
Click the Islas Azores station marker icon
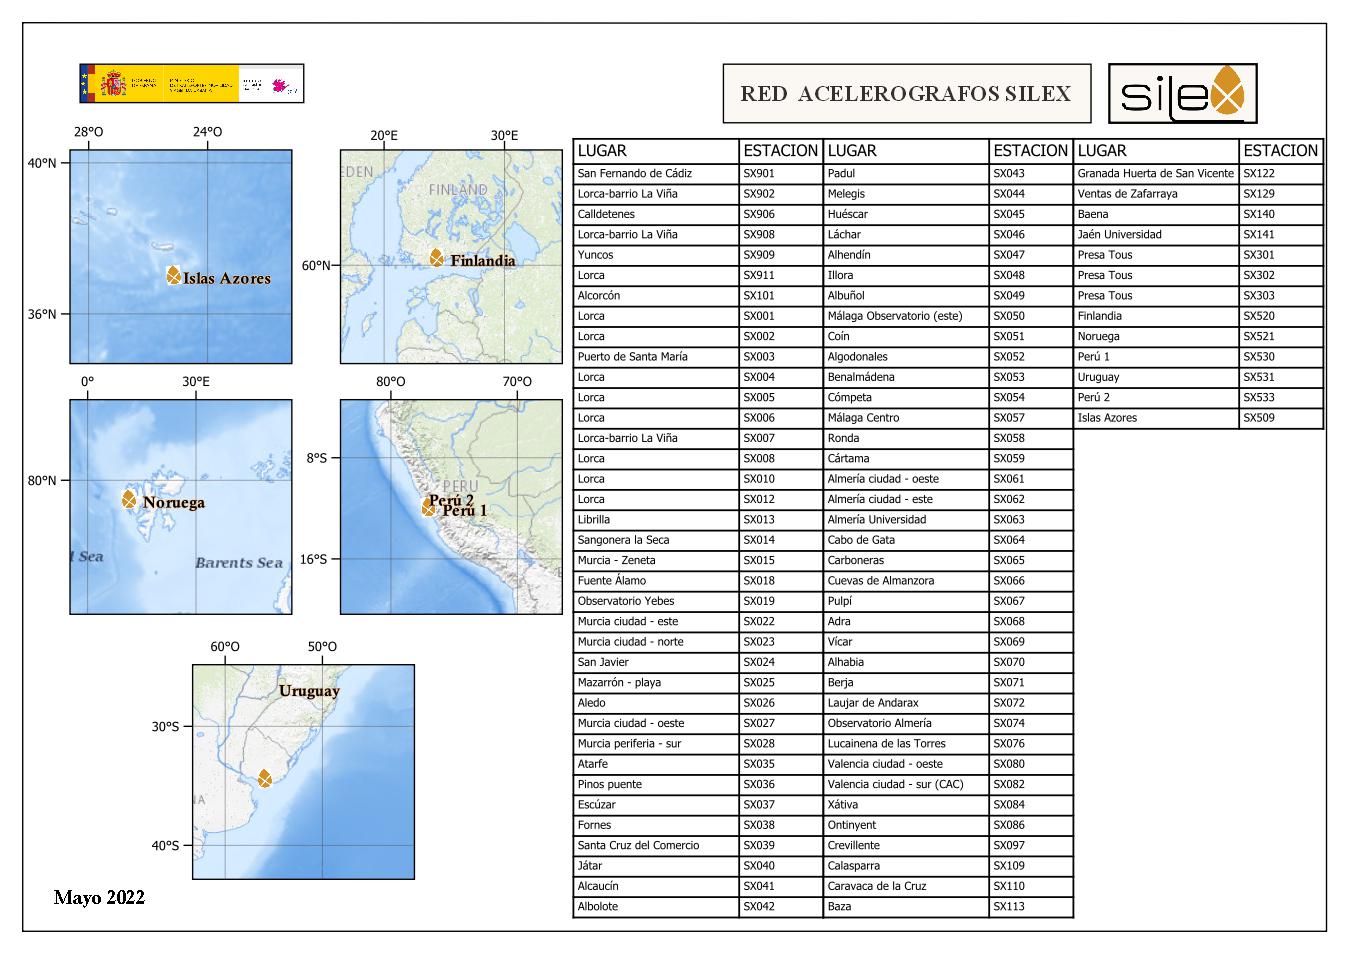(173, 275)
